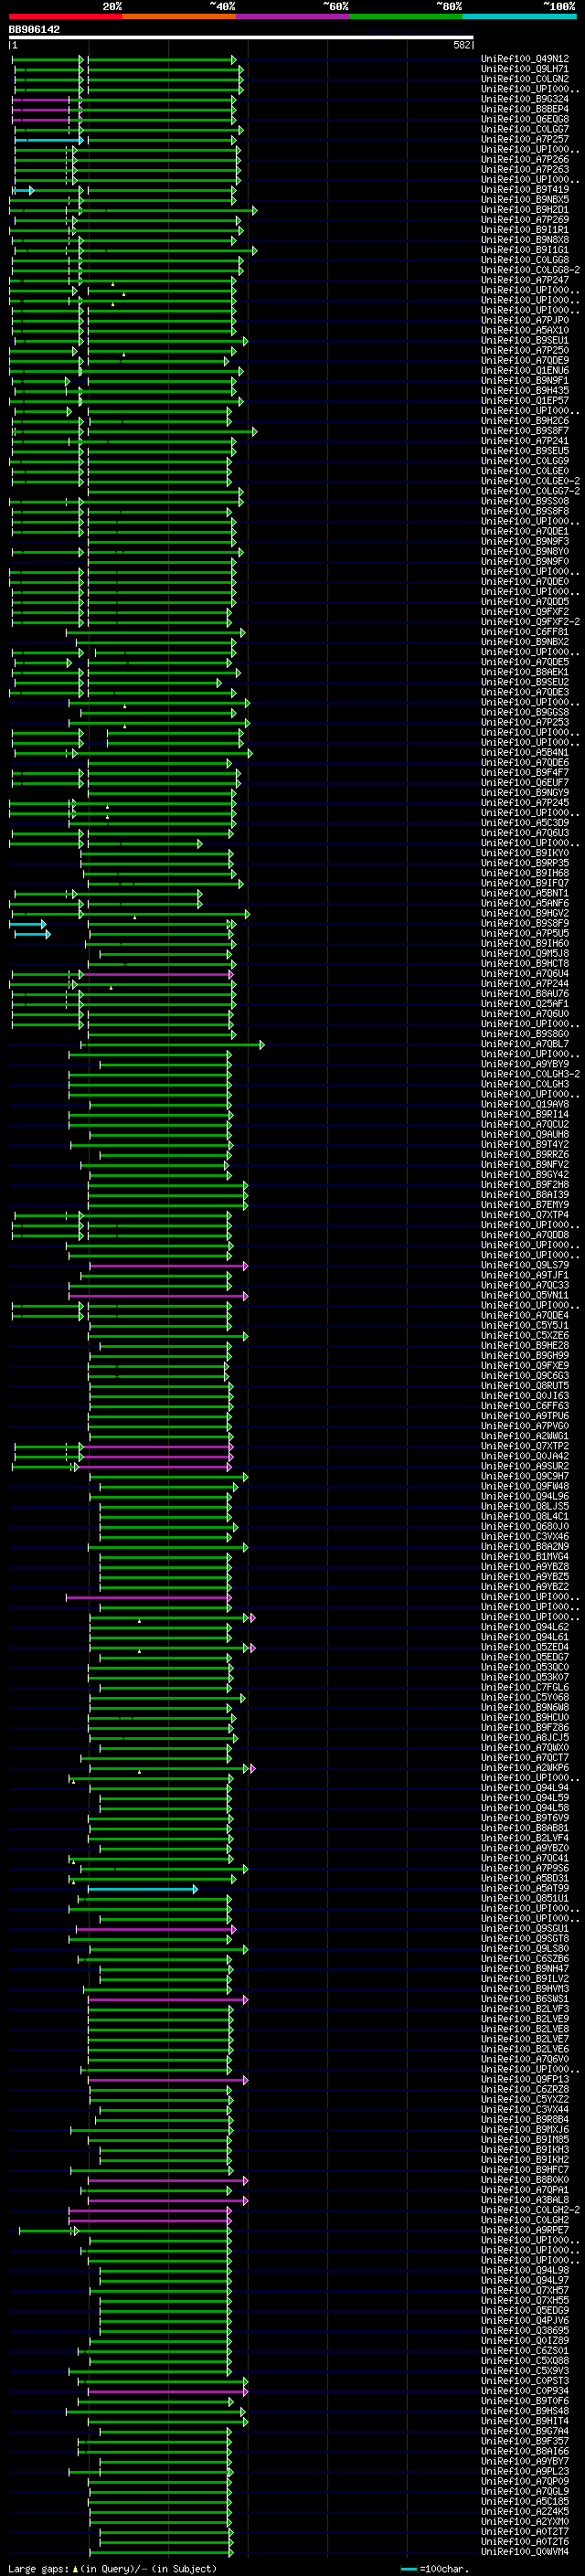Select hit UniRef100_B9I1R1
585x2576 pixels.
pos(525,230)
